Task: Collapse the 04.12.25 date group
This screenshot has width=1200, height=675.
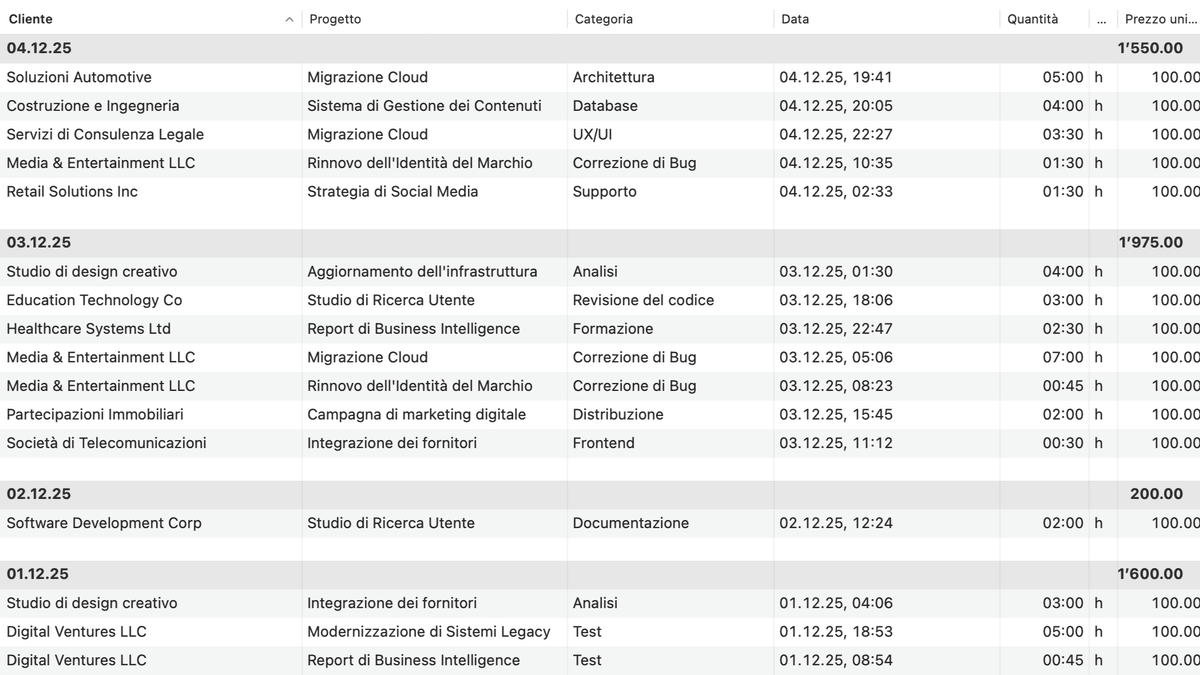Action: coord(39,48)
